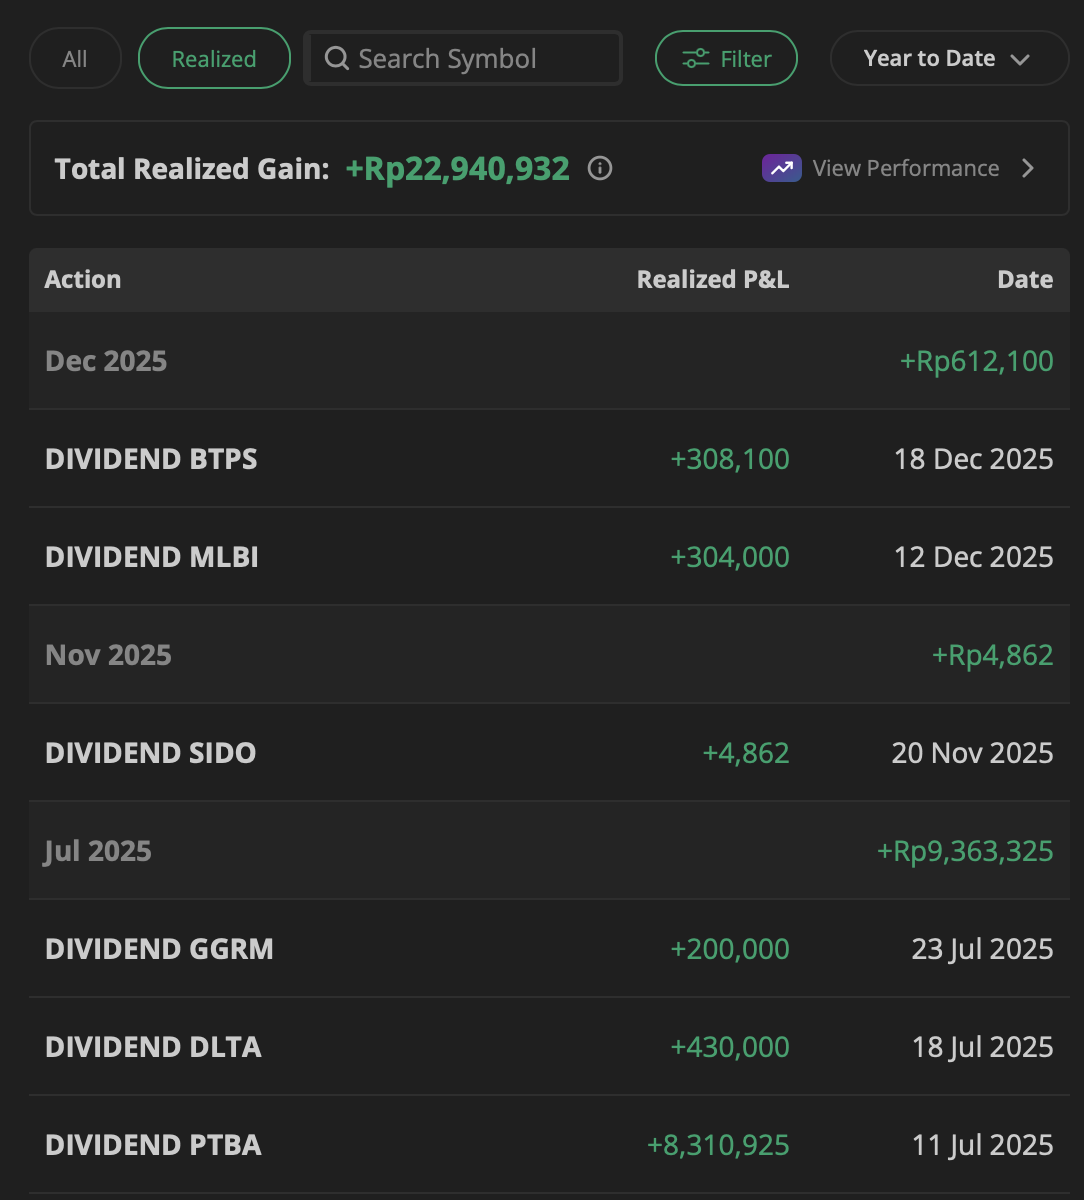The width and height of the screenshot is (1084, 1200).
Task: Open the View Performance link
Action: (905, 169)
